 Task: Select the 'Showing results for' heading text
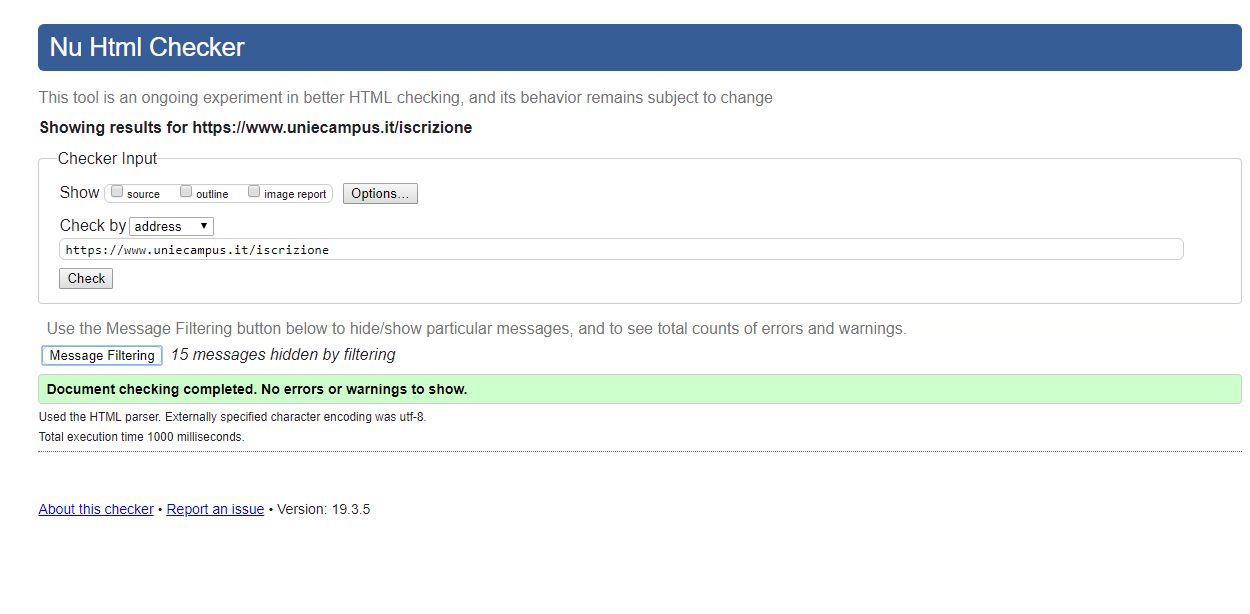pos(255,128)
